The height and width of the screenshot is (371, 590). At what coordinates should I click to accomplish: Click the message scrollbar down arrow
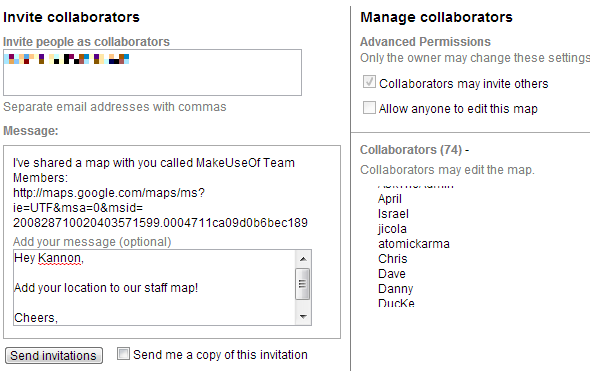point(303,316)
